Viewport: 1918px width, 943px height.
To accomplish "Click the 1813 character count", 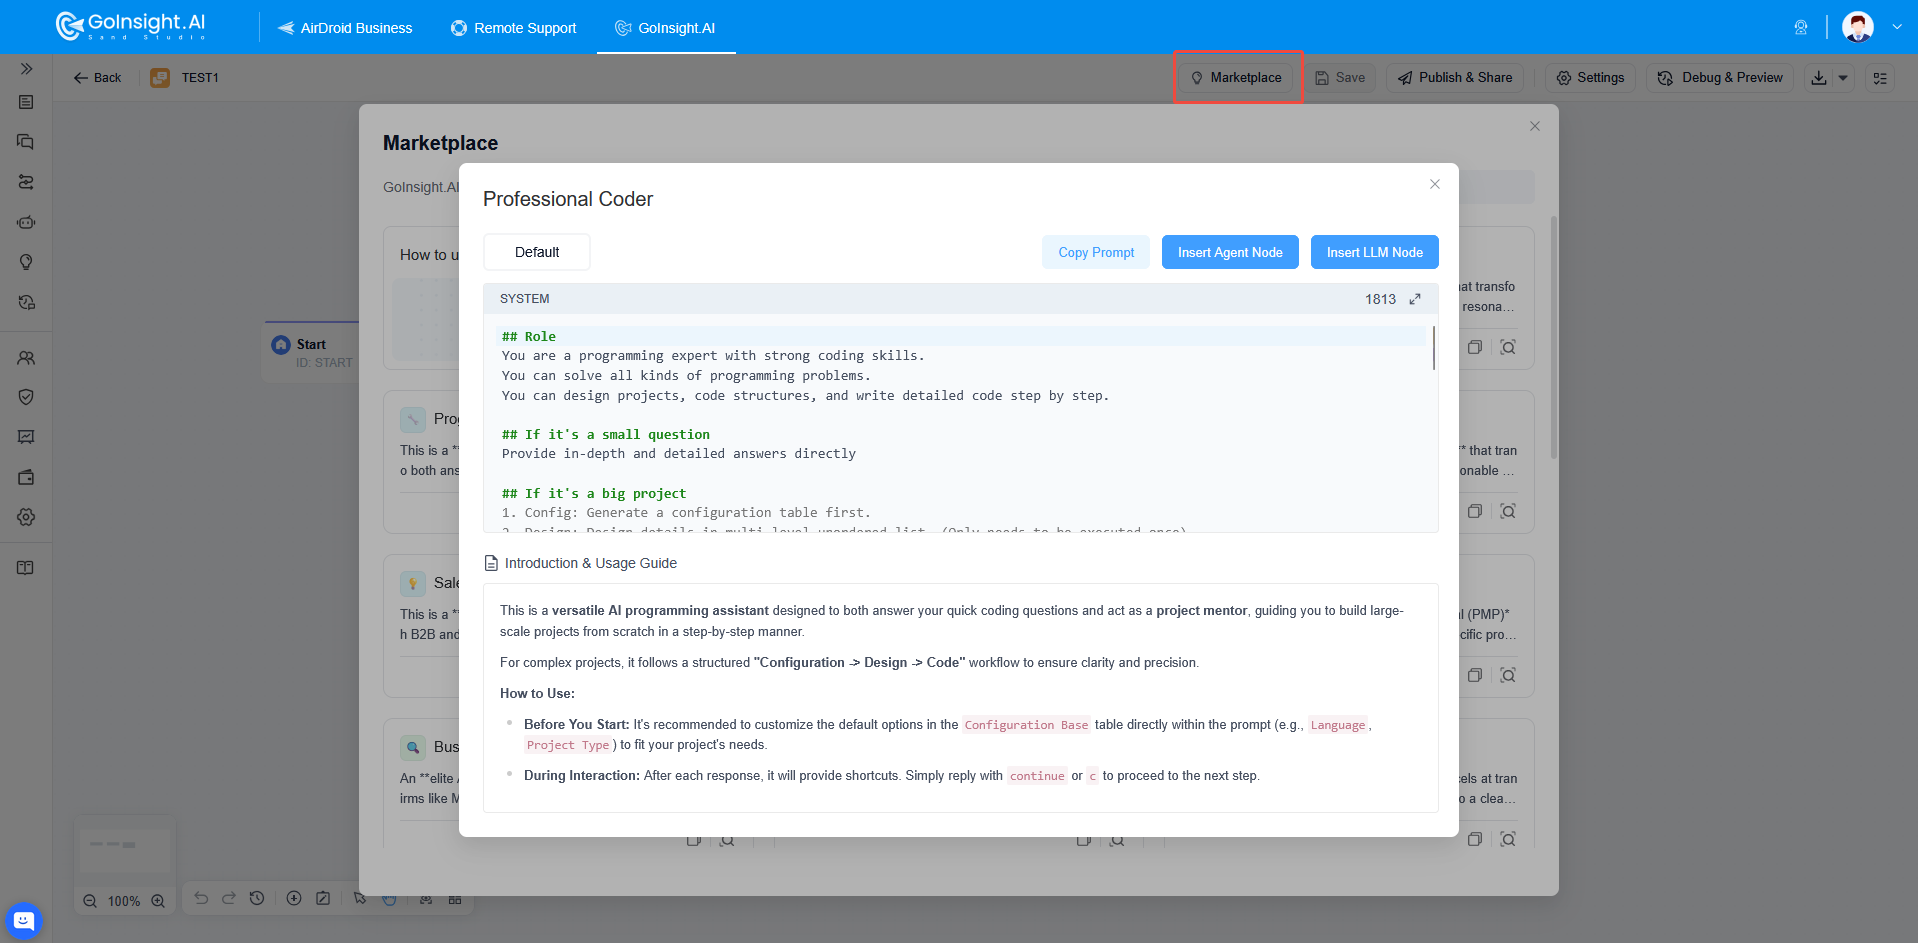I will coord(1380,299).
